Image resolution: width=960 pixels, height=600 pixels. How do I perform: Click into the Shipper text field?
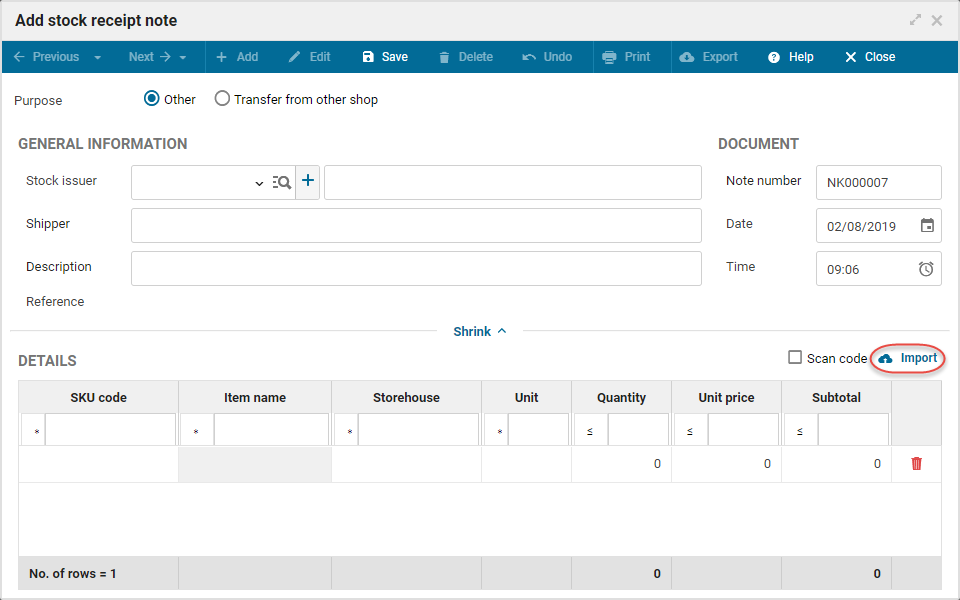tap(416, 226)
